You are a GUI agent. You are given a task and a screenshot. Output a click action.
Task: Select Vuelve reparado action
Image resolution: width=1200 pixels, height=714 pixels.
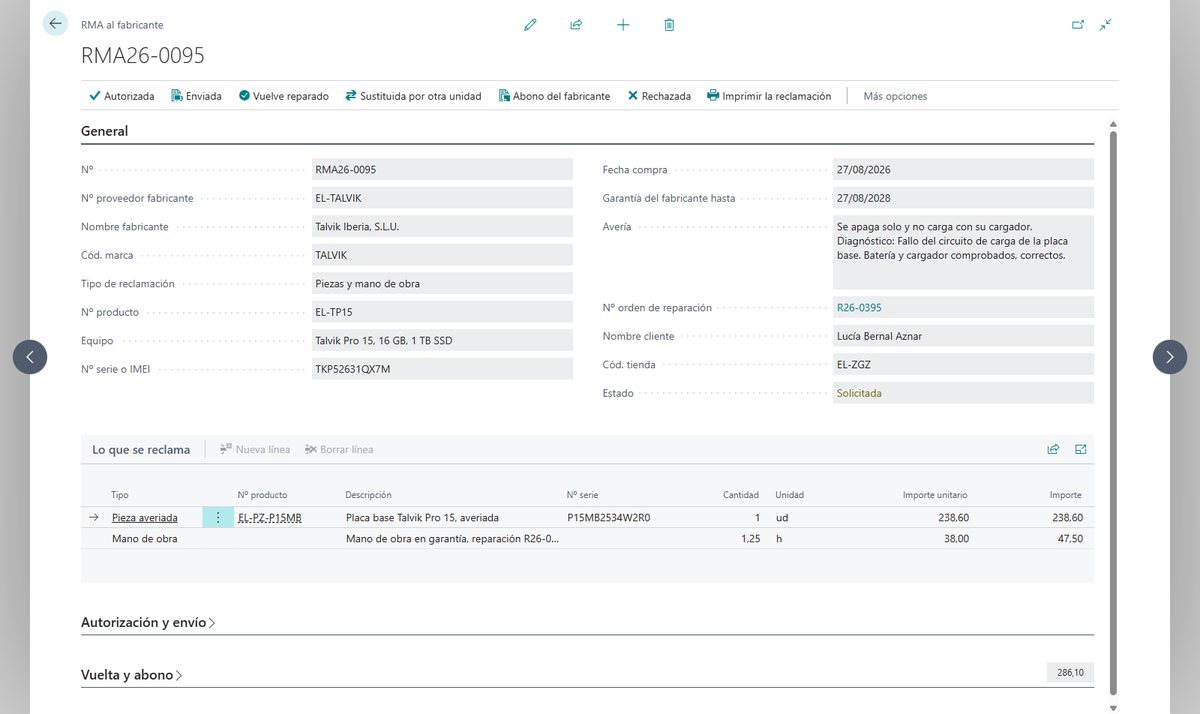[x=284, y=96]
